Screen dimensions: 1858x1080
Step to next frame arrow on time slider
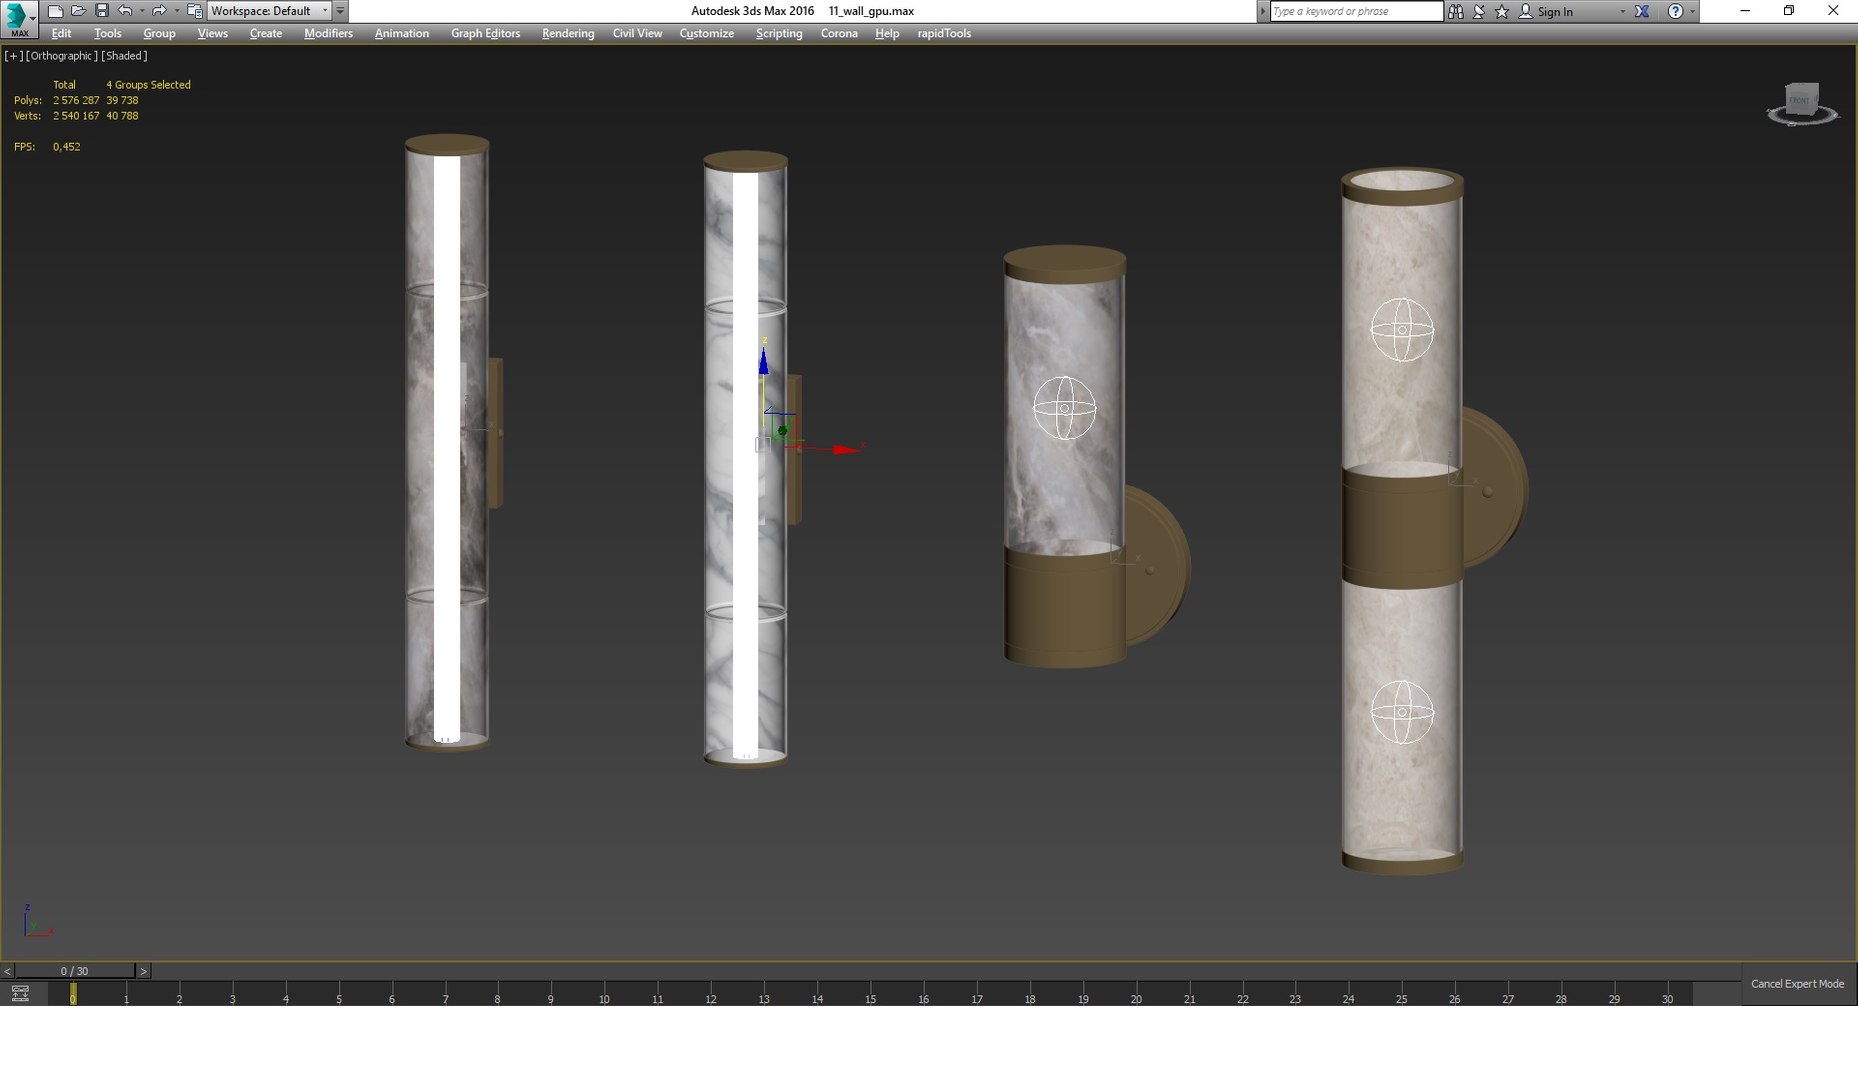143,971
